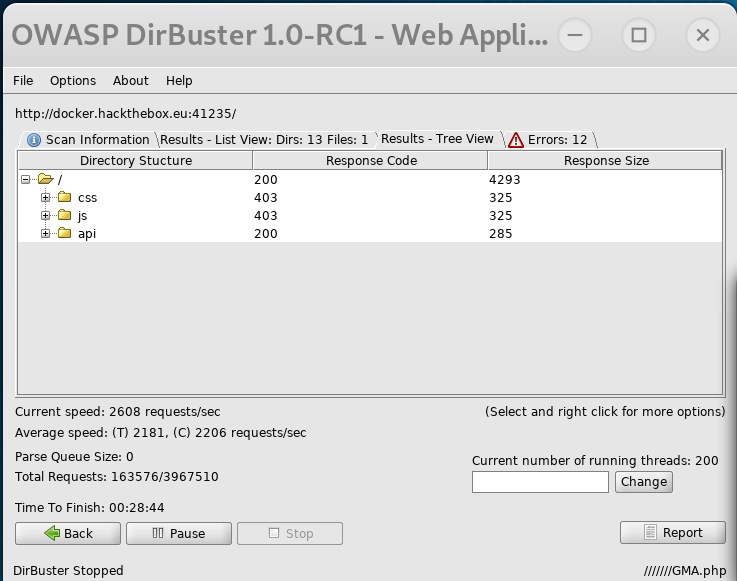Click the pause bars icon
Image resolution: width=737 pixels, height=581 pixels.
[x=158, y=533]
